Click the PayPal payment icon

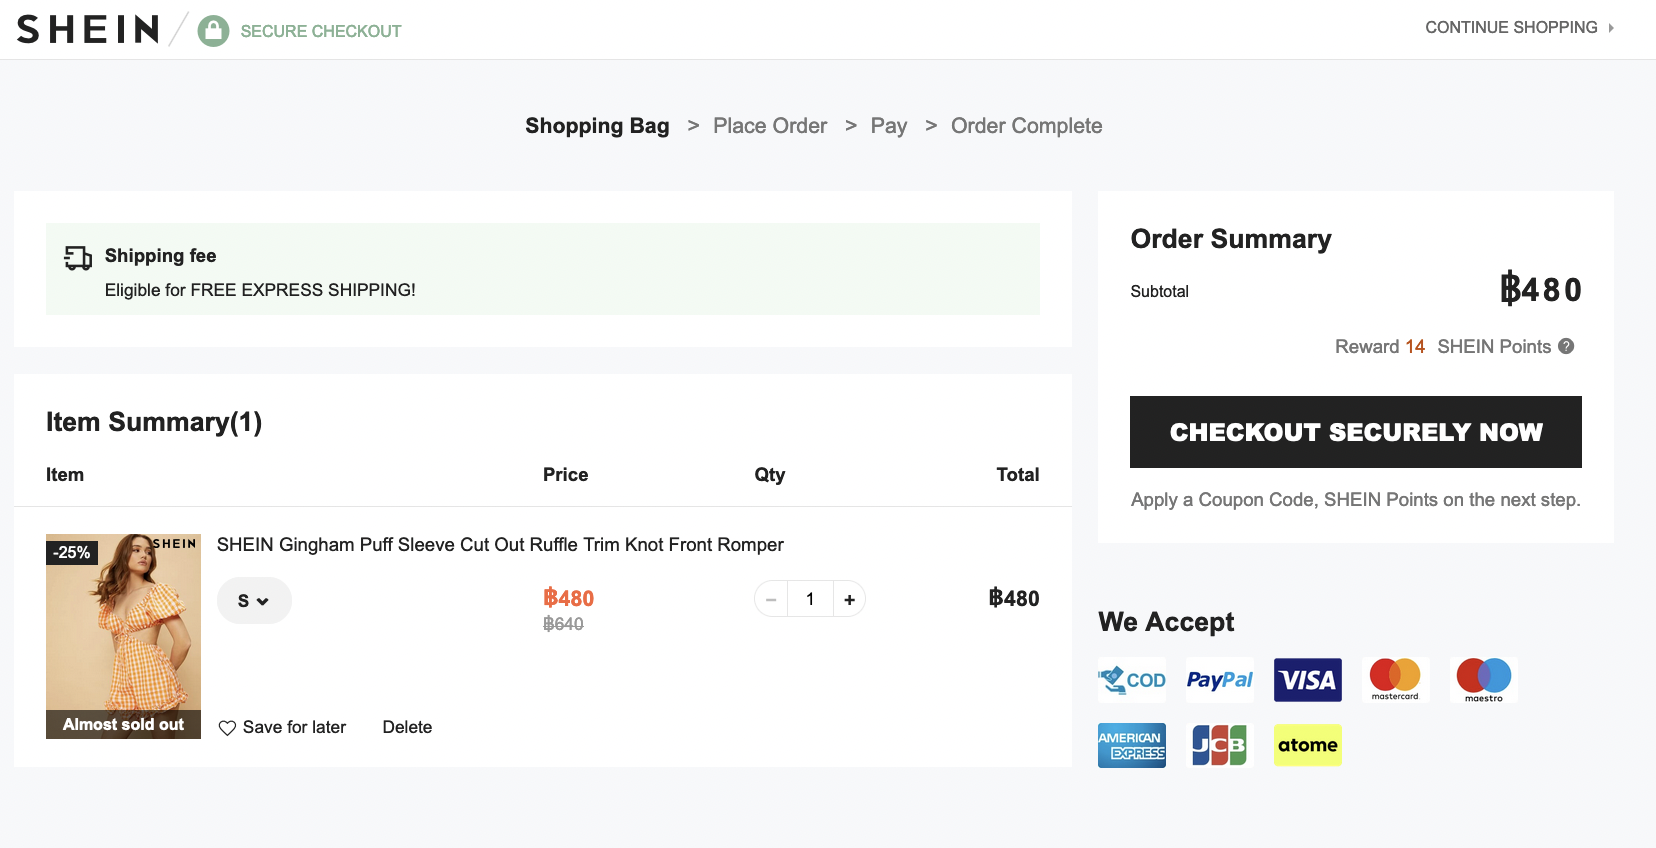[1219, 680]
